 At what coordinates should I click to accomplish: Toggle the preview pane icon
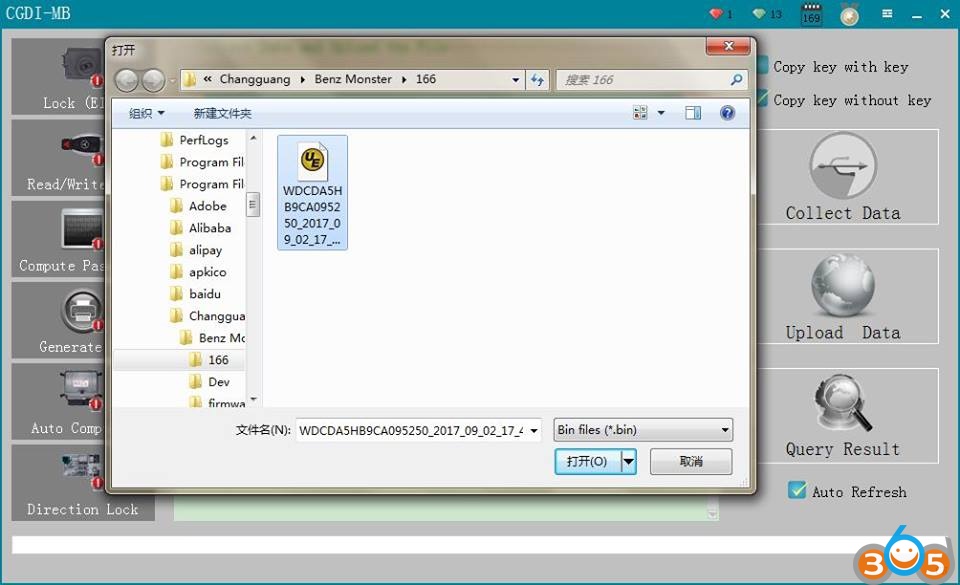[x=693, y=113]
